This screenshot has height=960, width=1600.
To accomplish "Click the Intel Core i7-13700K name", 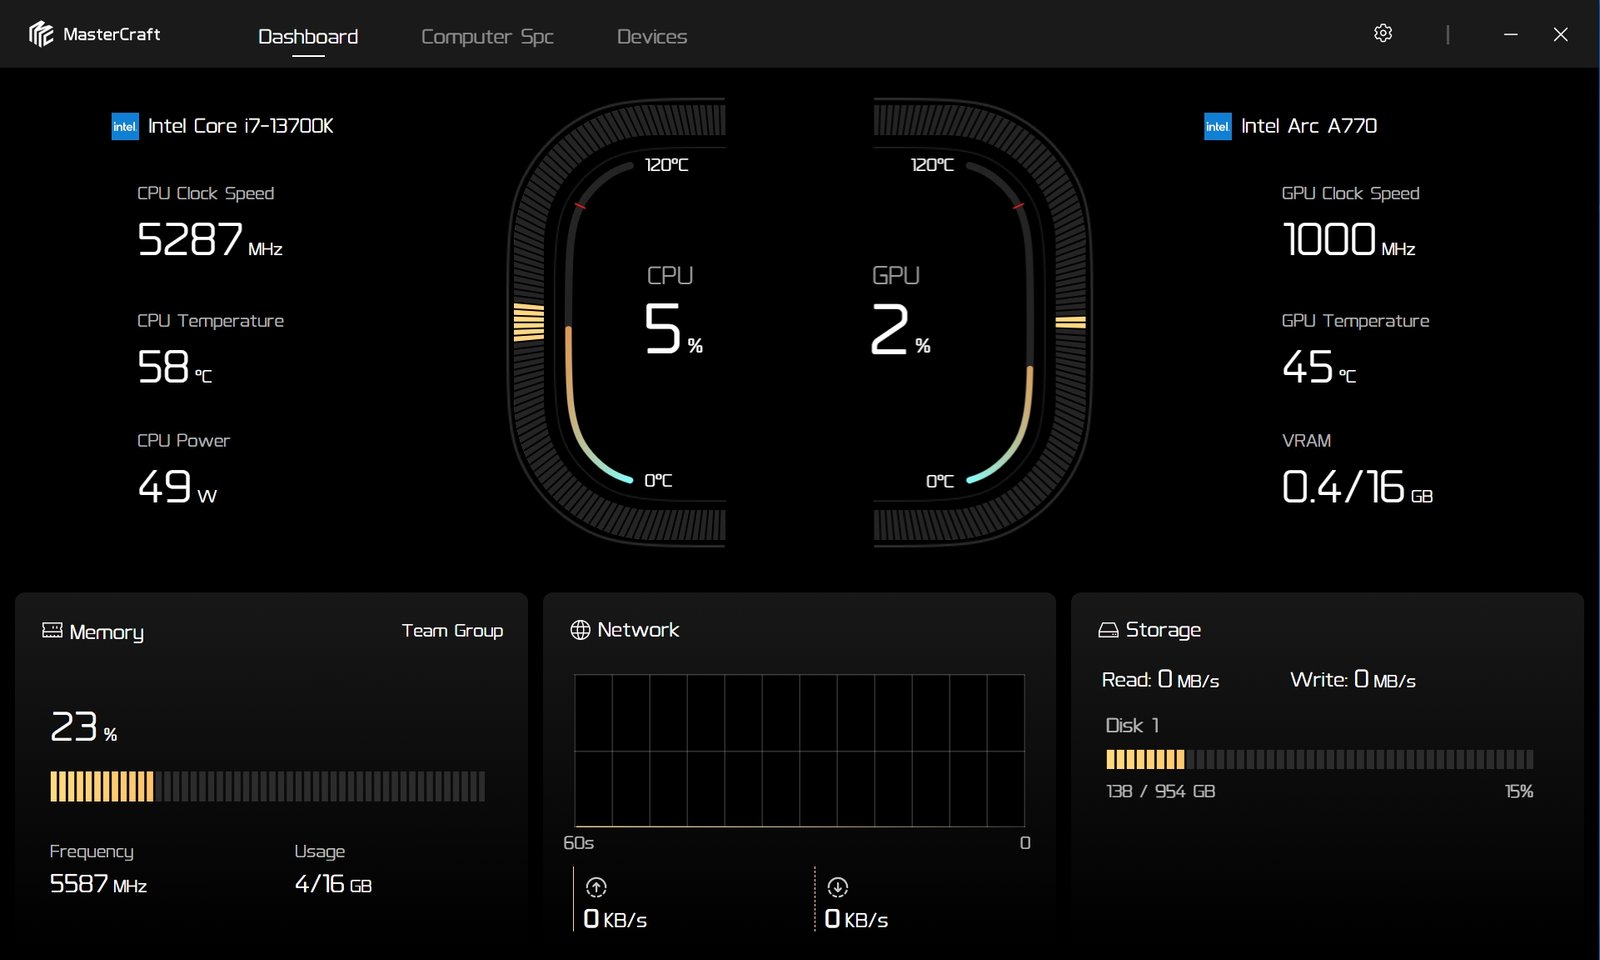I will [x=241, y=126].
